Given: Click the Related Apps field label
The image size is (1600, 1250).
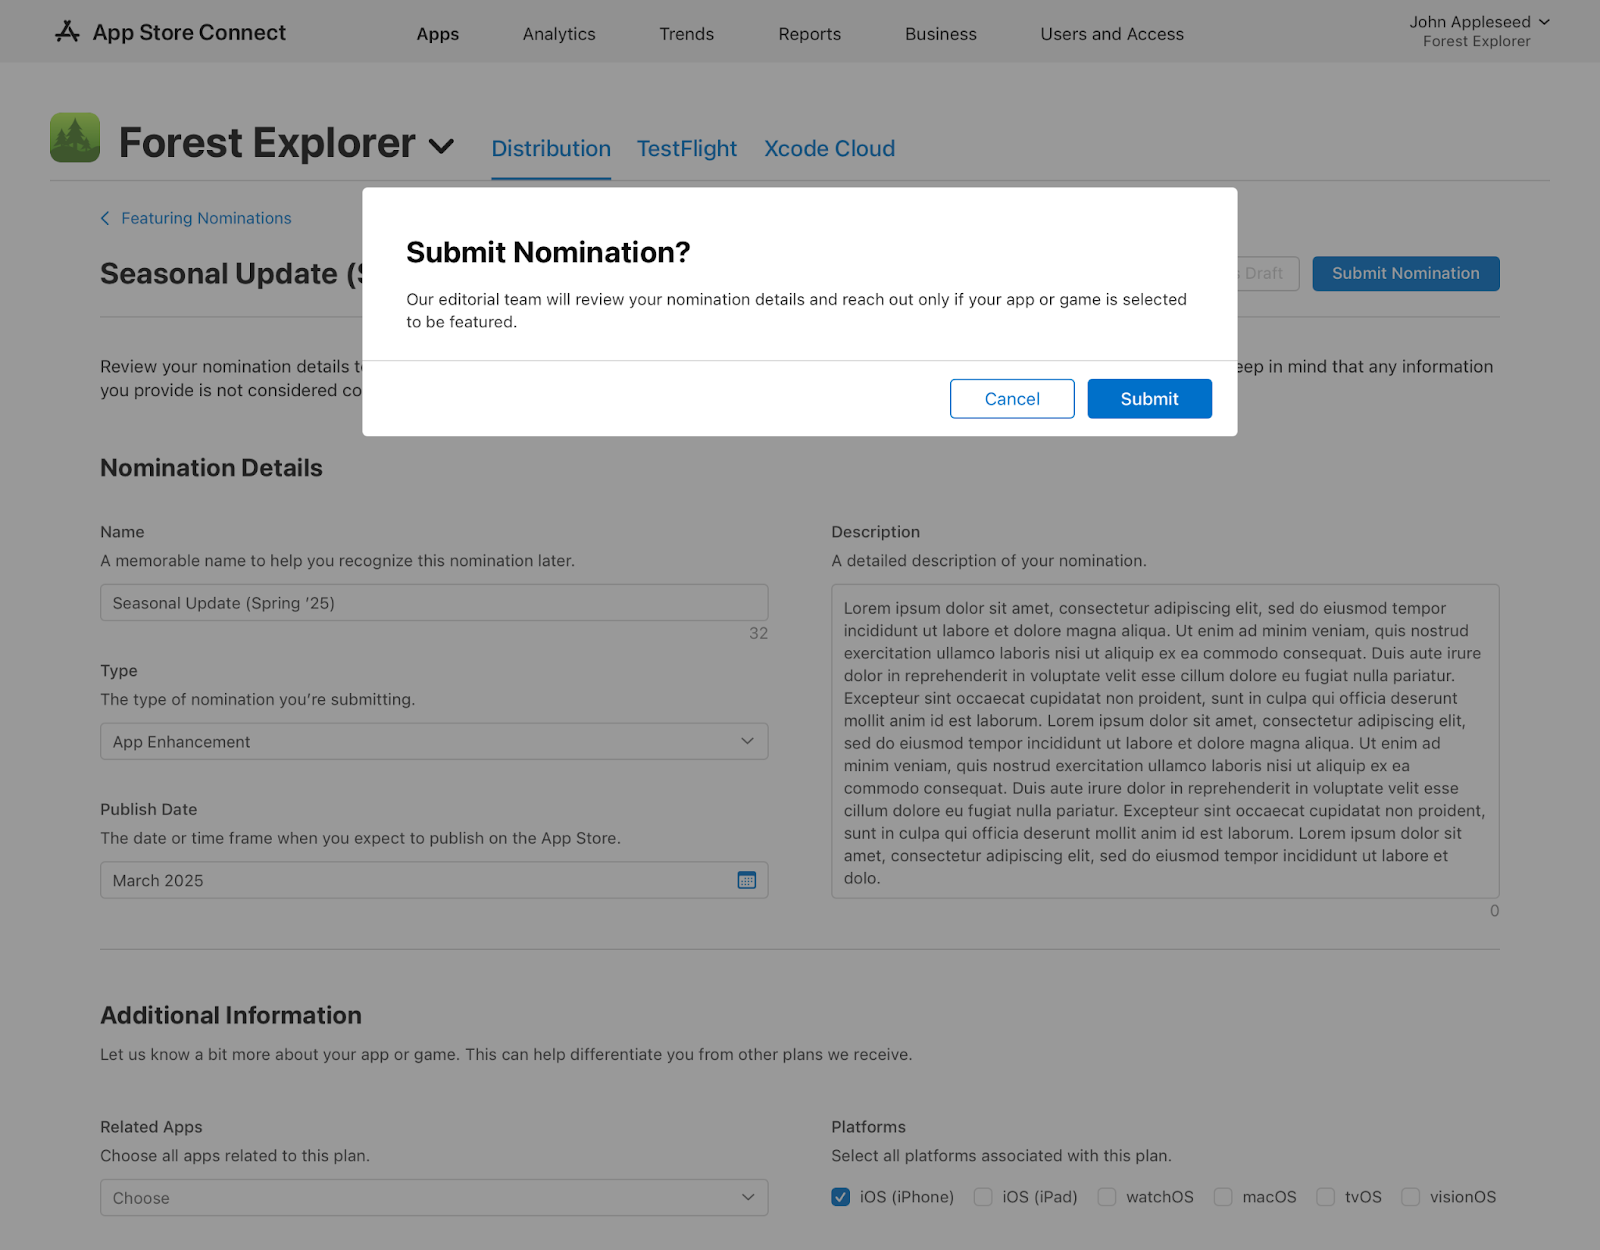Looking at the screenshot, I should click(x=151, y=1127).
